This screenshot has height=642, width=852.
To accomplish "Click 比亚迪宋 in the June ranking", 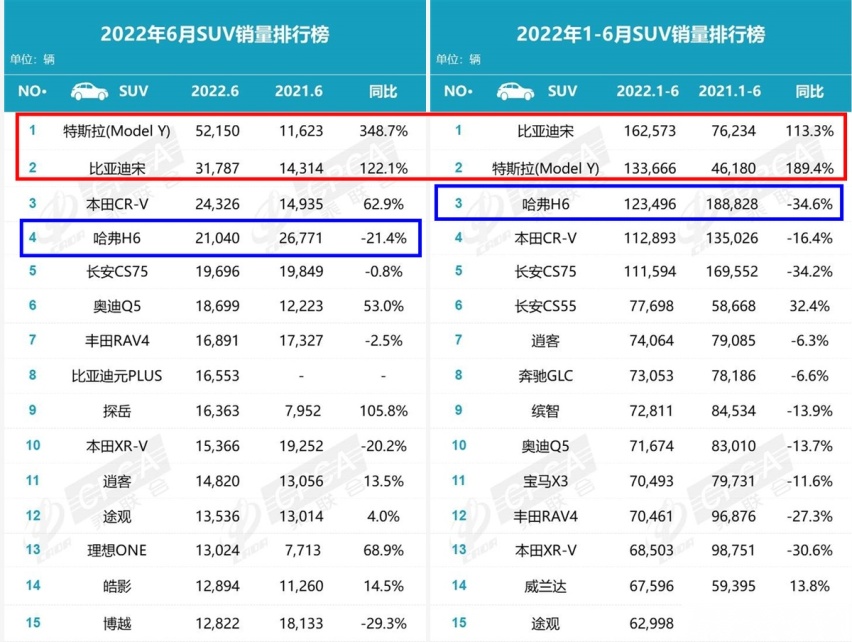I will coord(117,168).
